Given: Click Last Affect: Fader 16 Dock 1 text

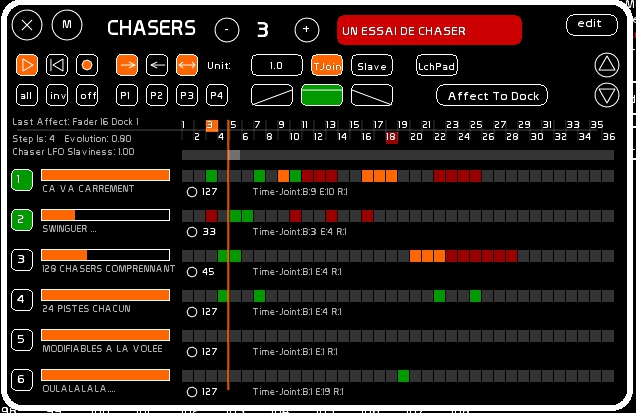Looking at the screenshot, I should 75,122.
